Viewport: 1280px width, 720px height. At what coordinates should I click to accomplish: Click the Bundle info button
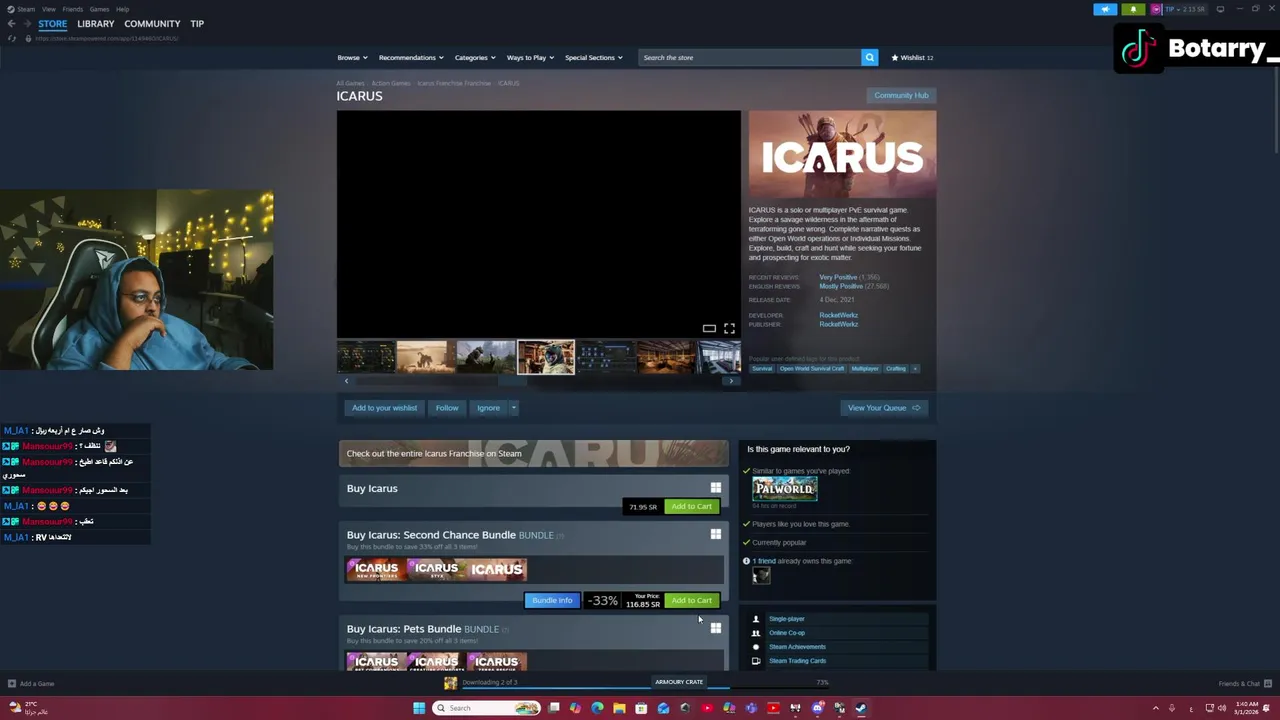point(552,600)
